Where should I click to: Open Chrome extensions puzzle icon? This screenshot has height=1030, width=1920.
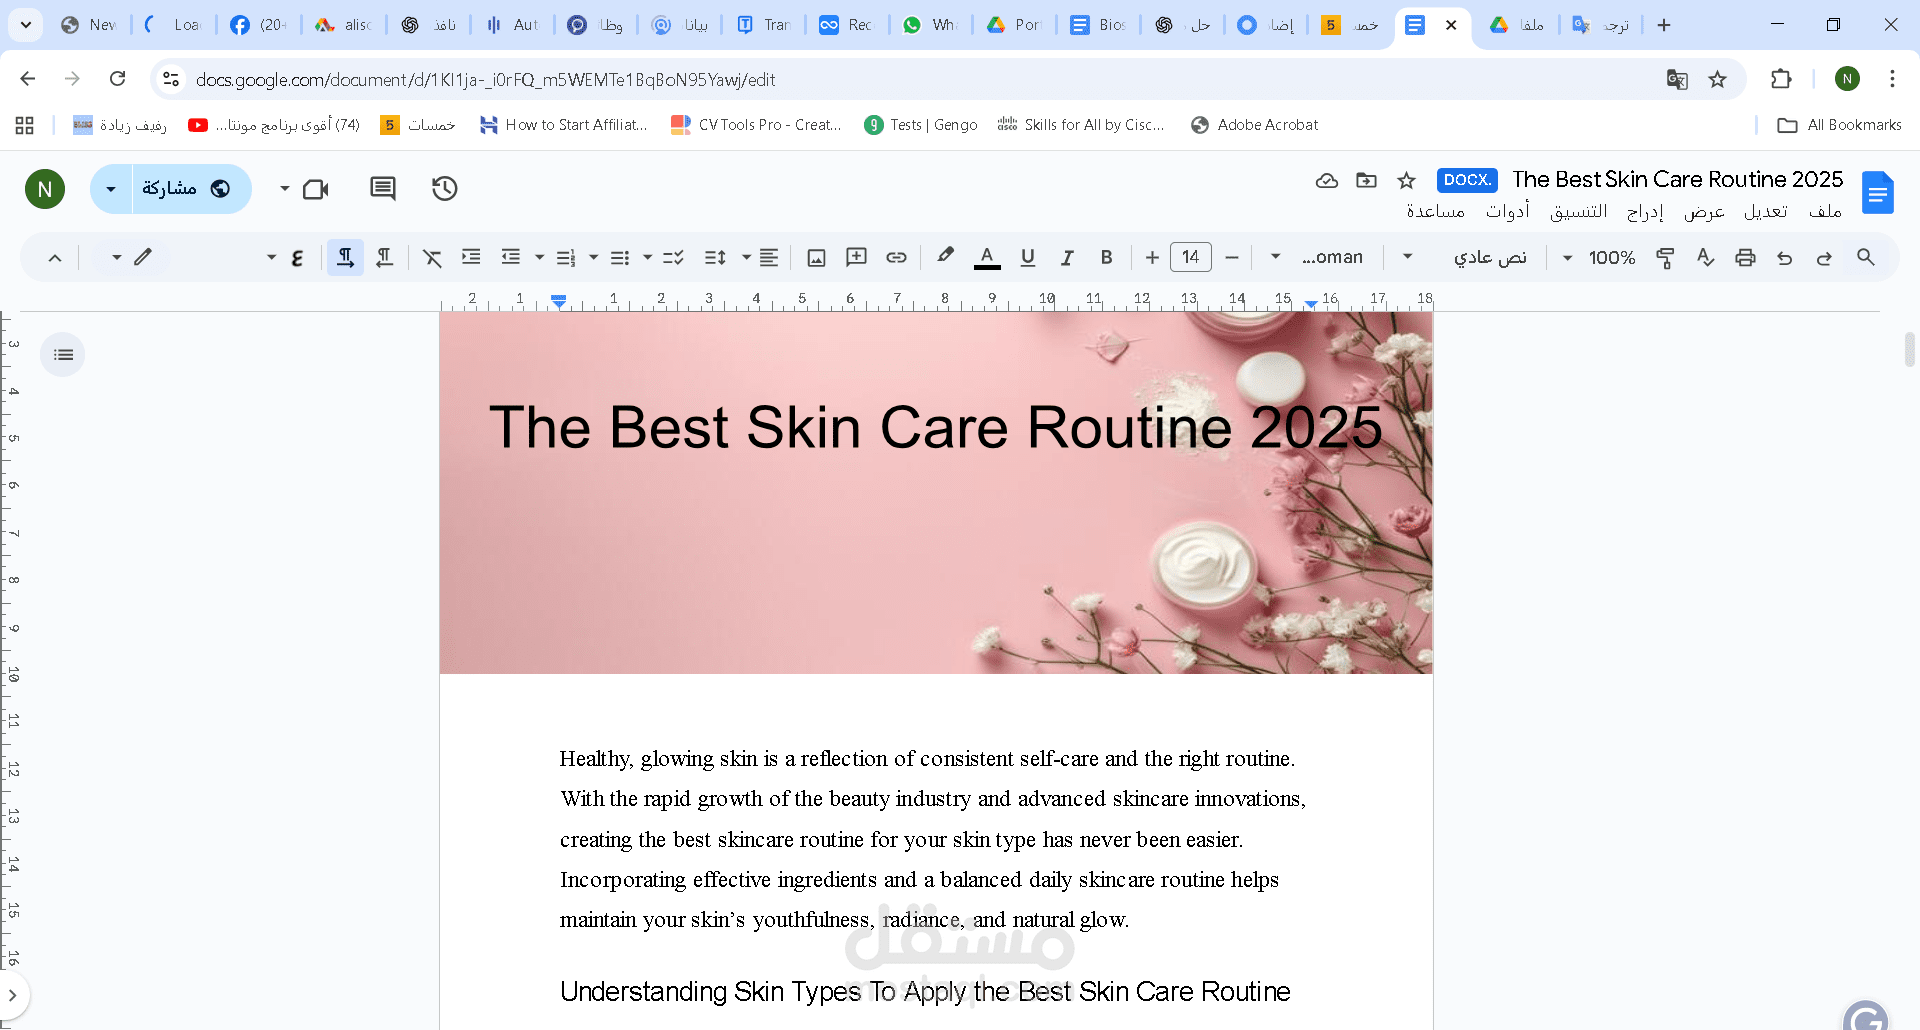[1781, 79]
